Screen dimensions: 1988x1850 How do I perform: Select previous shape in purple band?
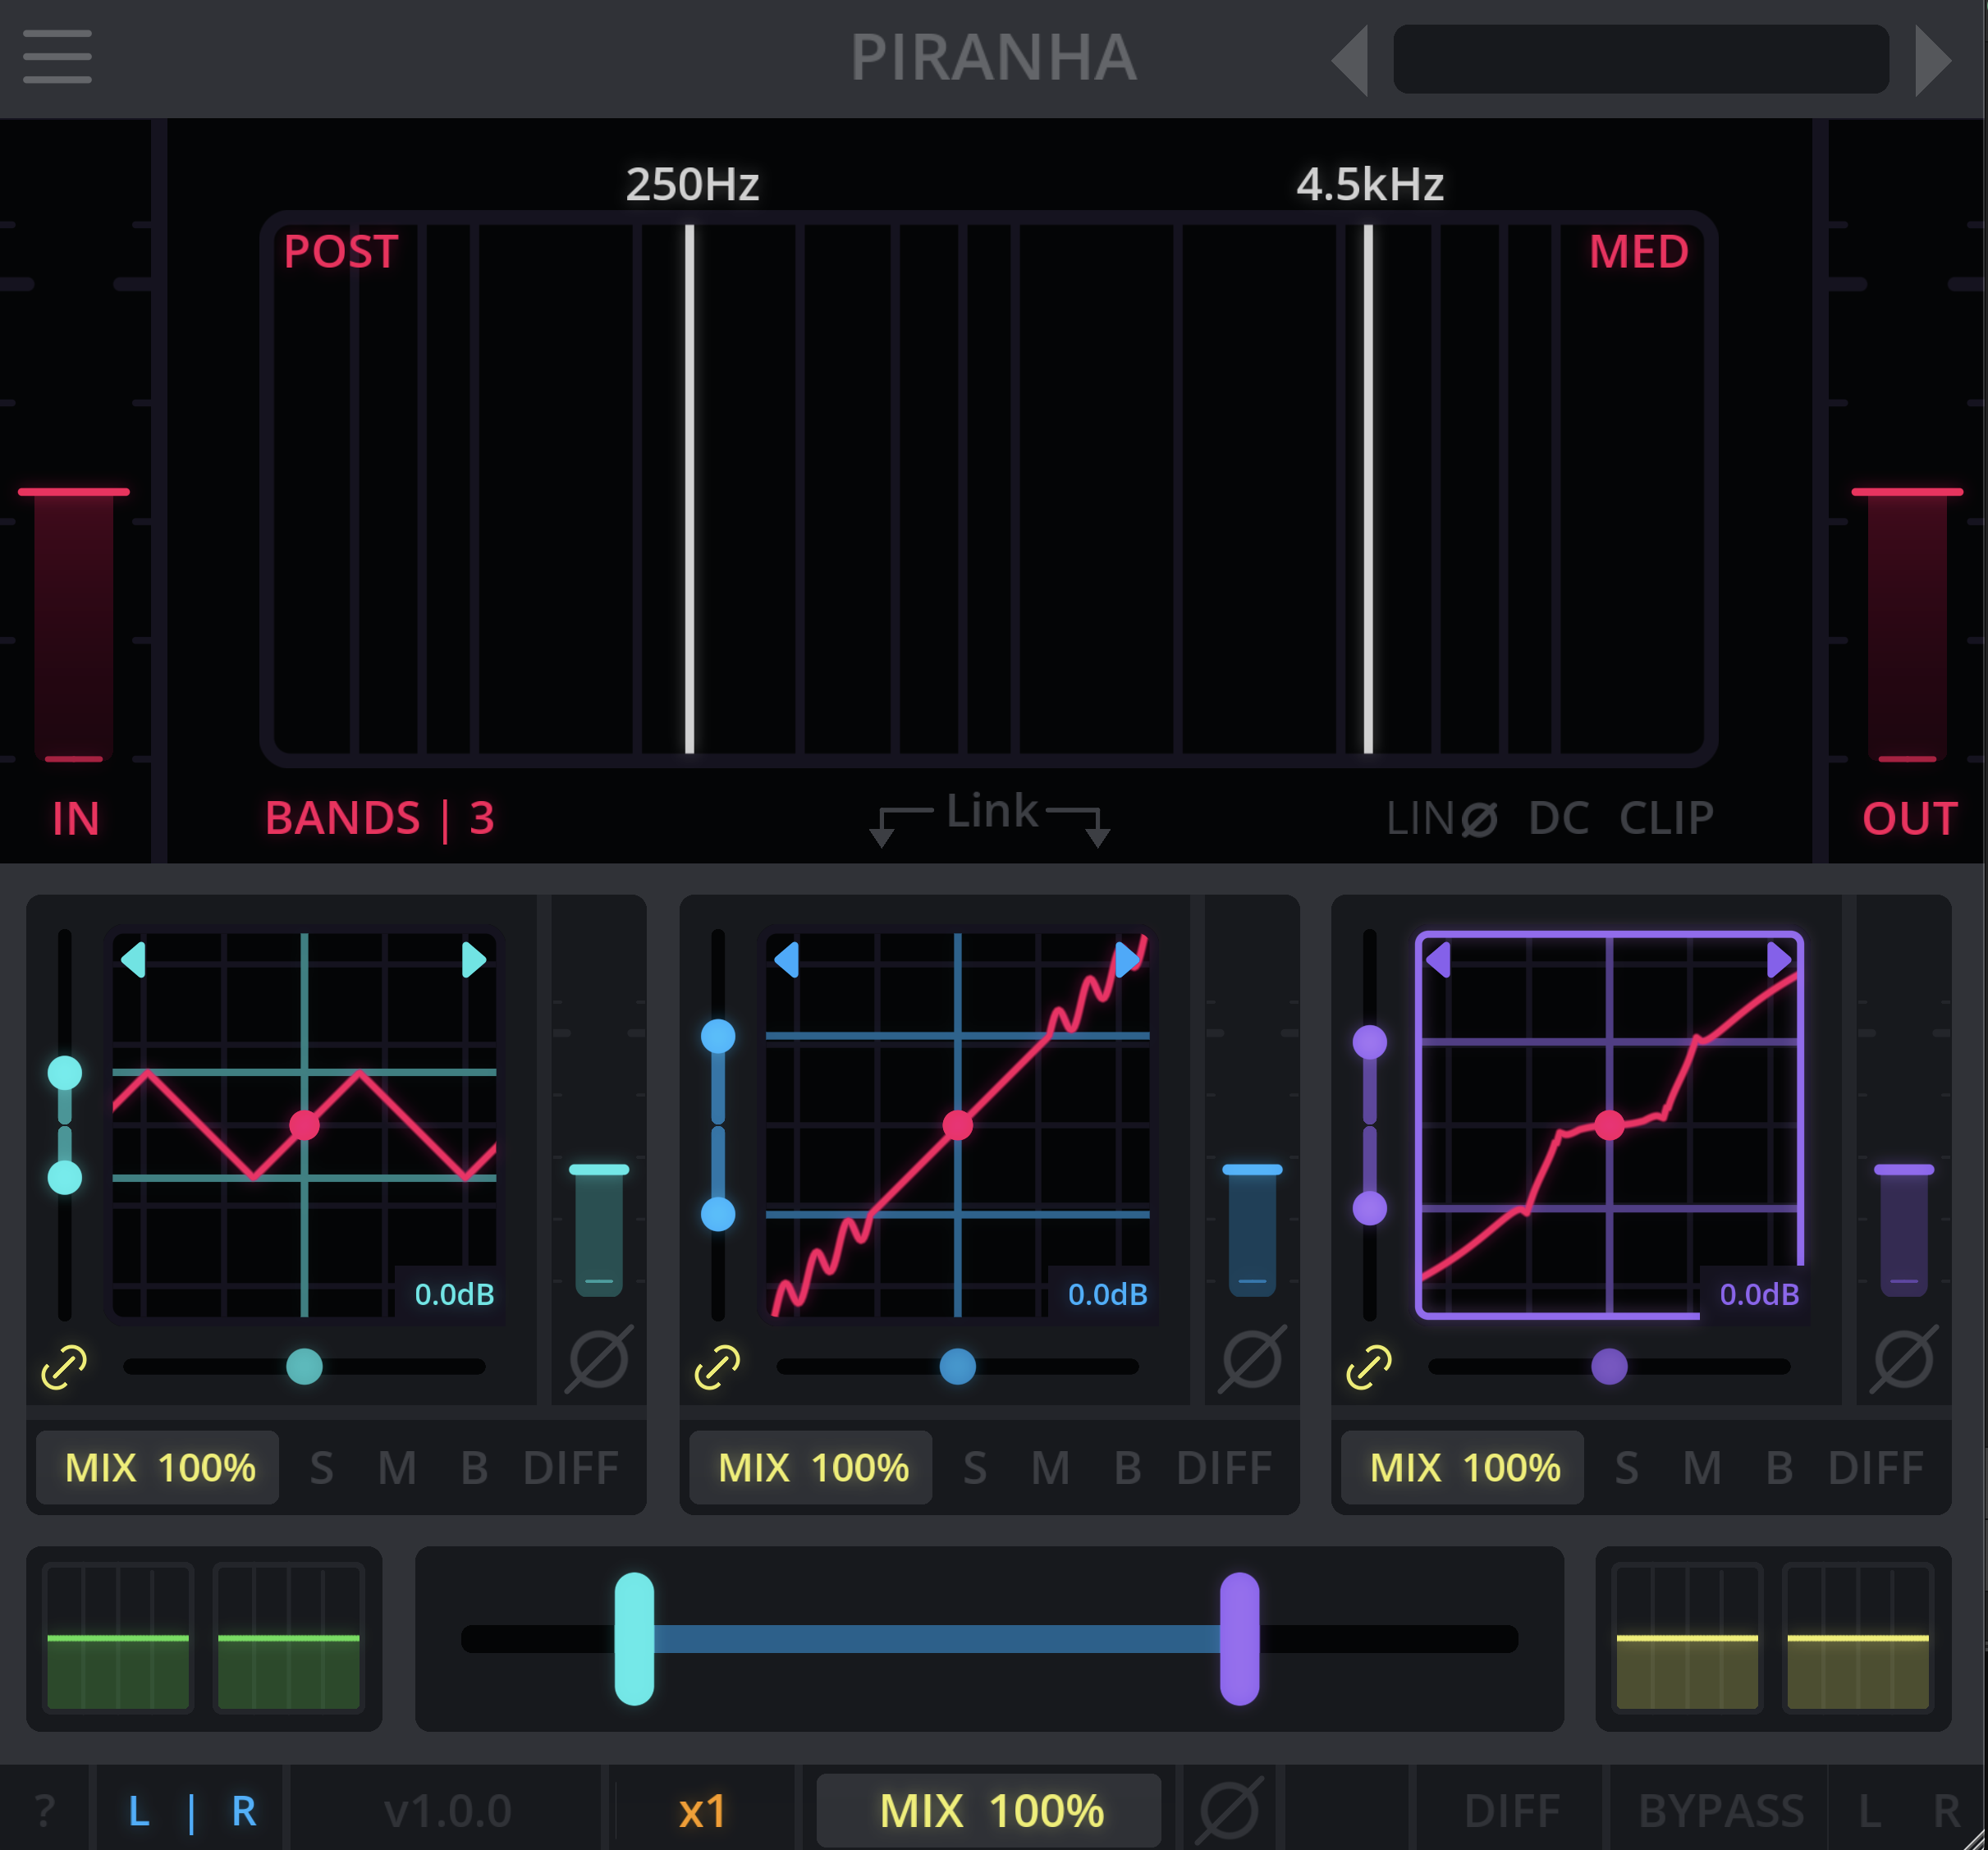point(1439,960)
